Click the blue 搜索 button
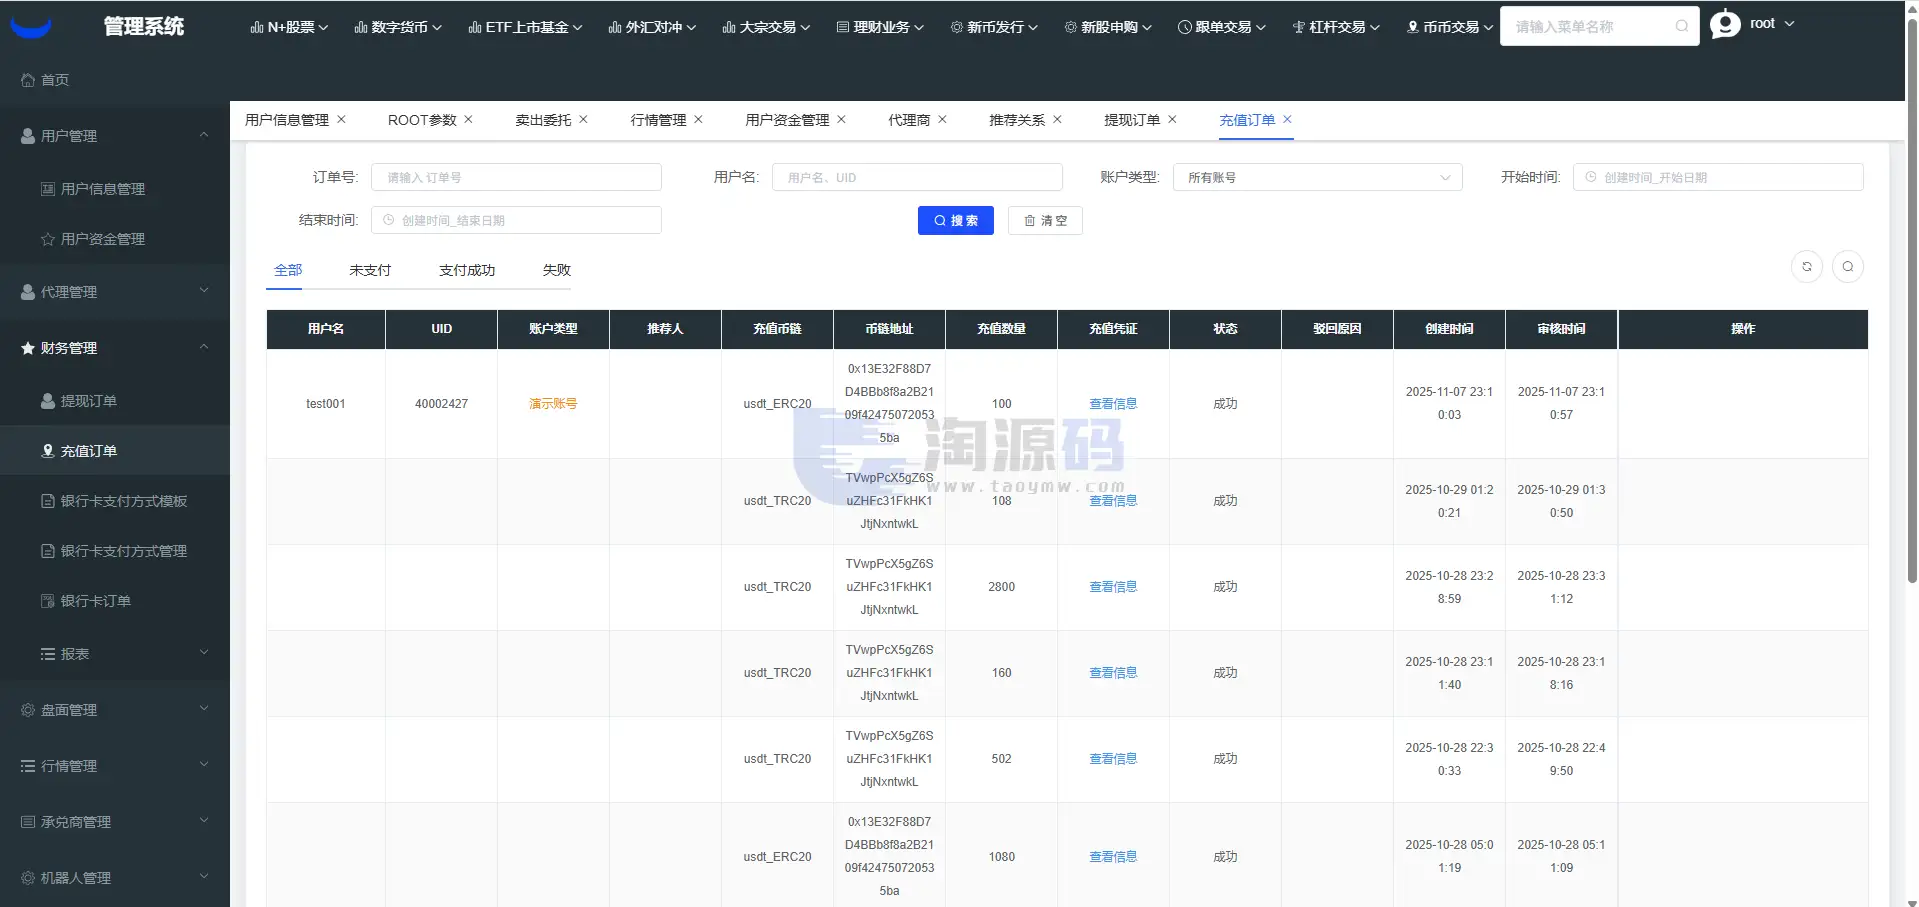Viewport: 1919px width, 907px height. pyautogui.click(x=956, y=221)
